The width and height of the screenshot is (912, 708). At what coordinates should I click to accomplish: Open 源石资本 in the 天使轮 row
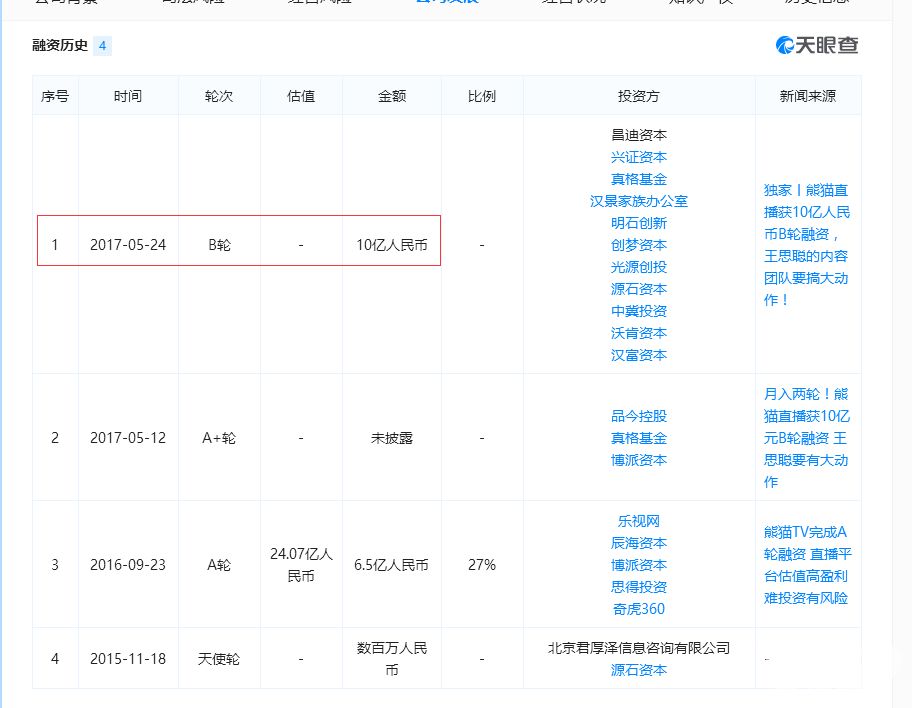click(639, 670)
